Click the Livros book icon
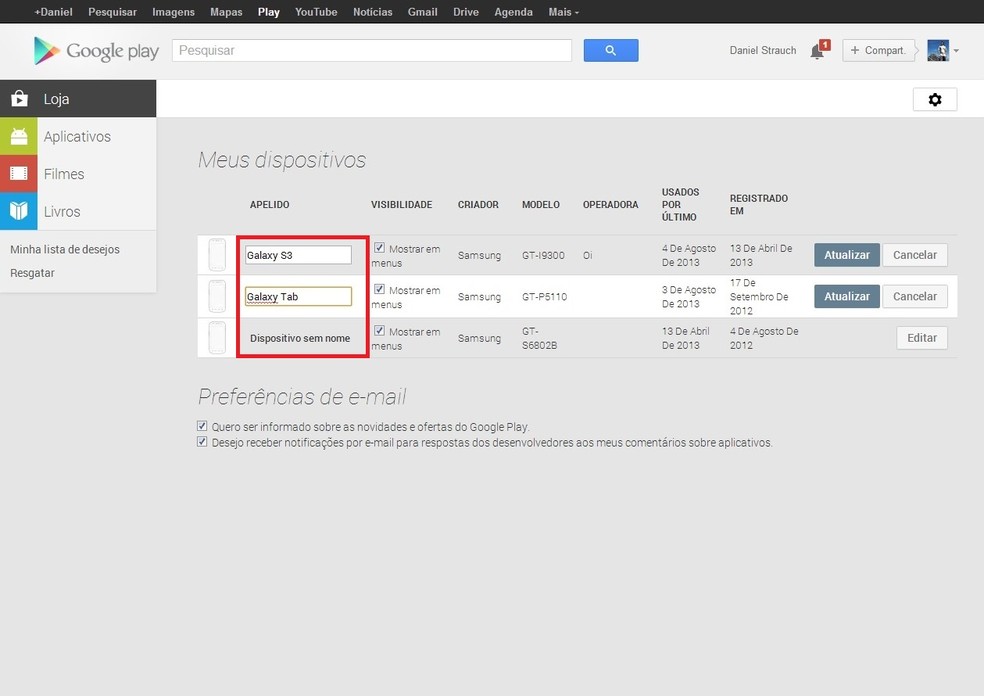 pyautogui.click(x=19, y=211)
